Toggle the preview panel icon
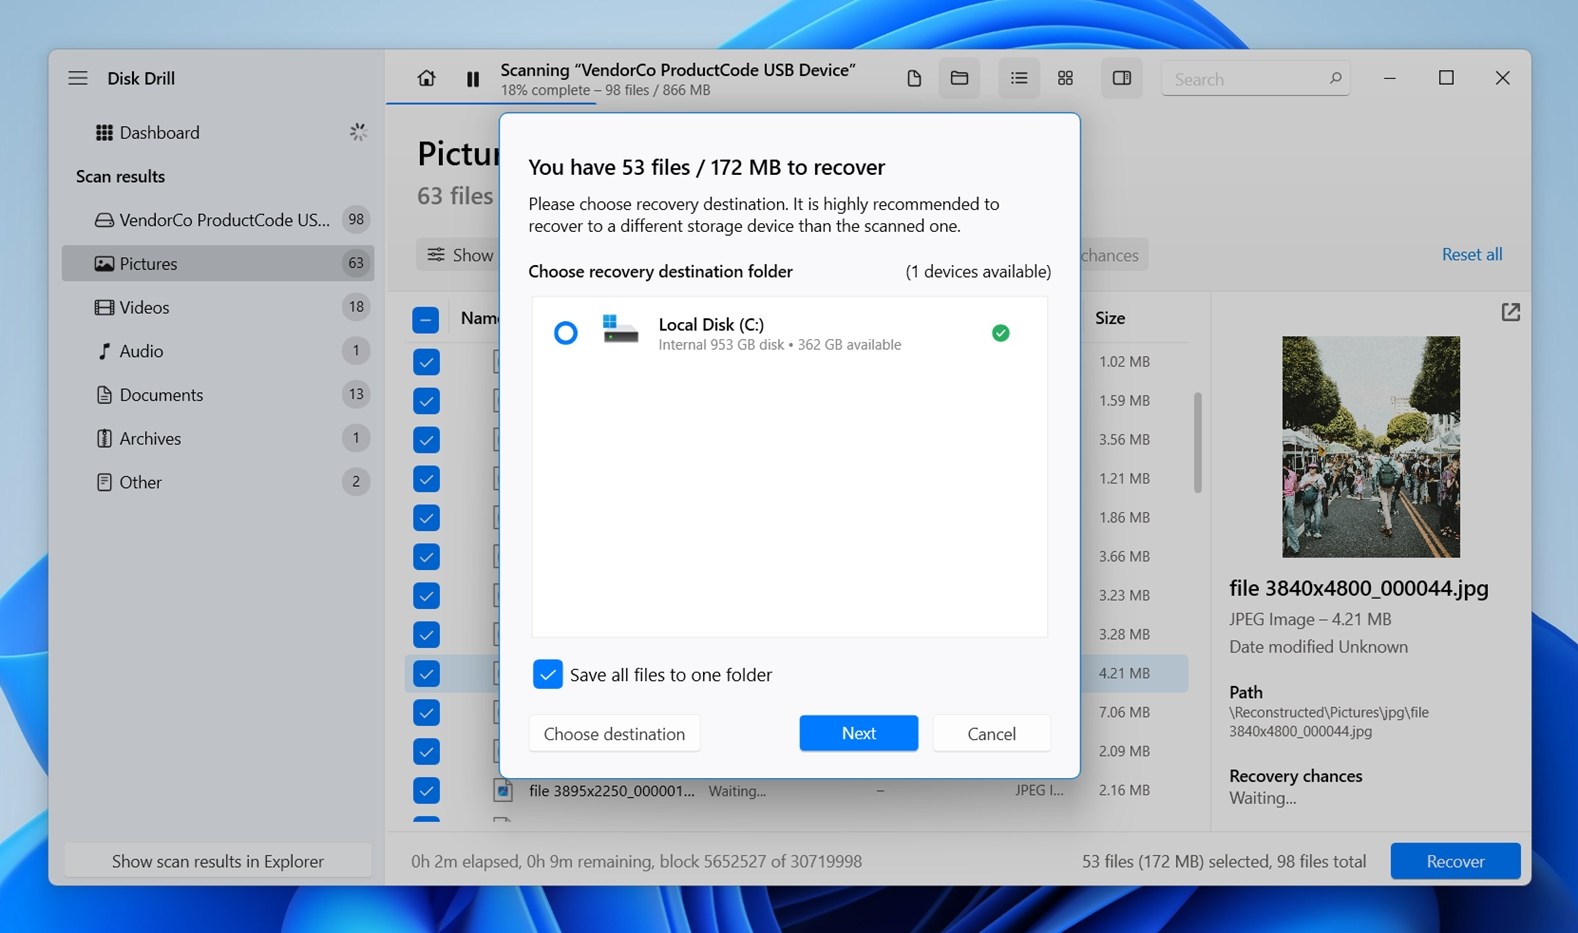1578x933 pixels. pos(1122,78)
